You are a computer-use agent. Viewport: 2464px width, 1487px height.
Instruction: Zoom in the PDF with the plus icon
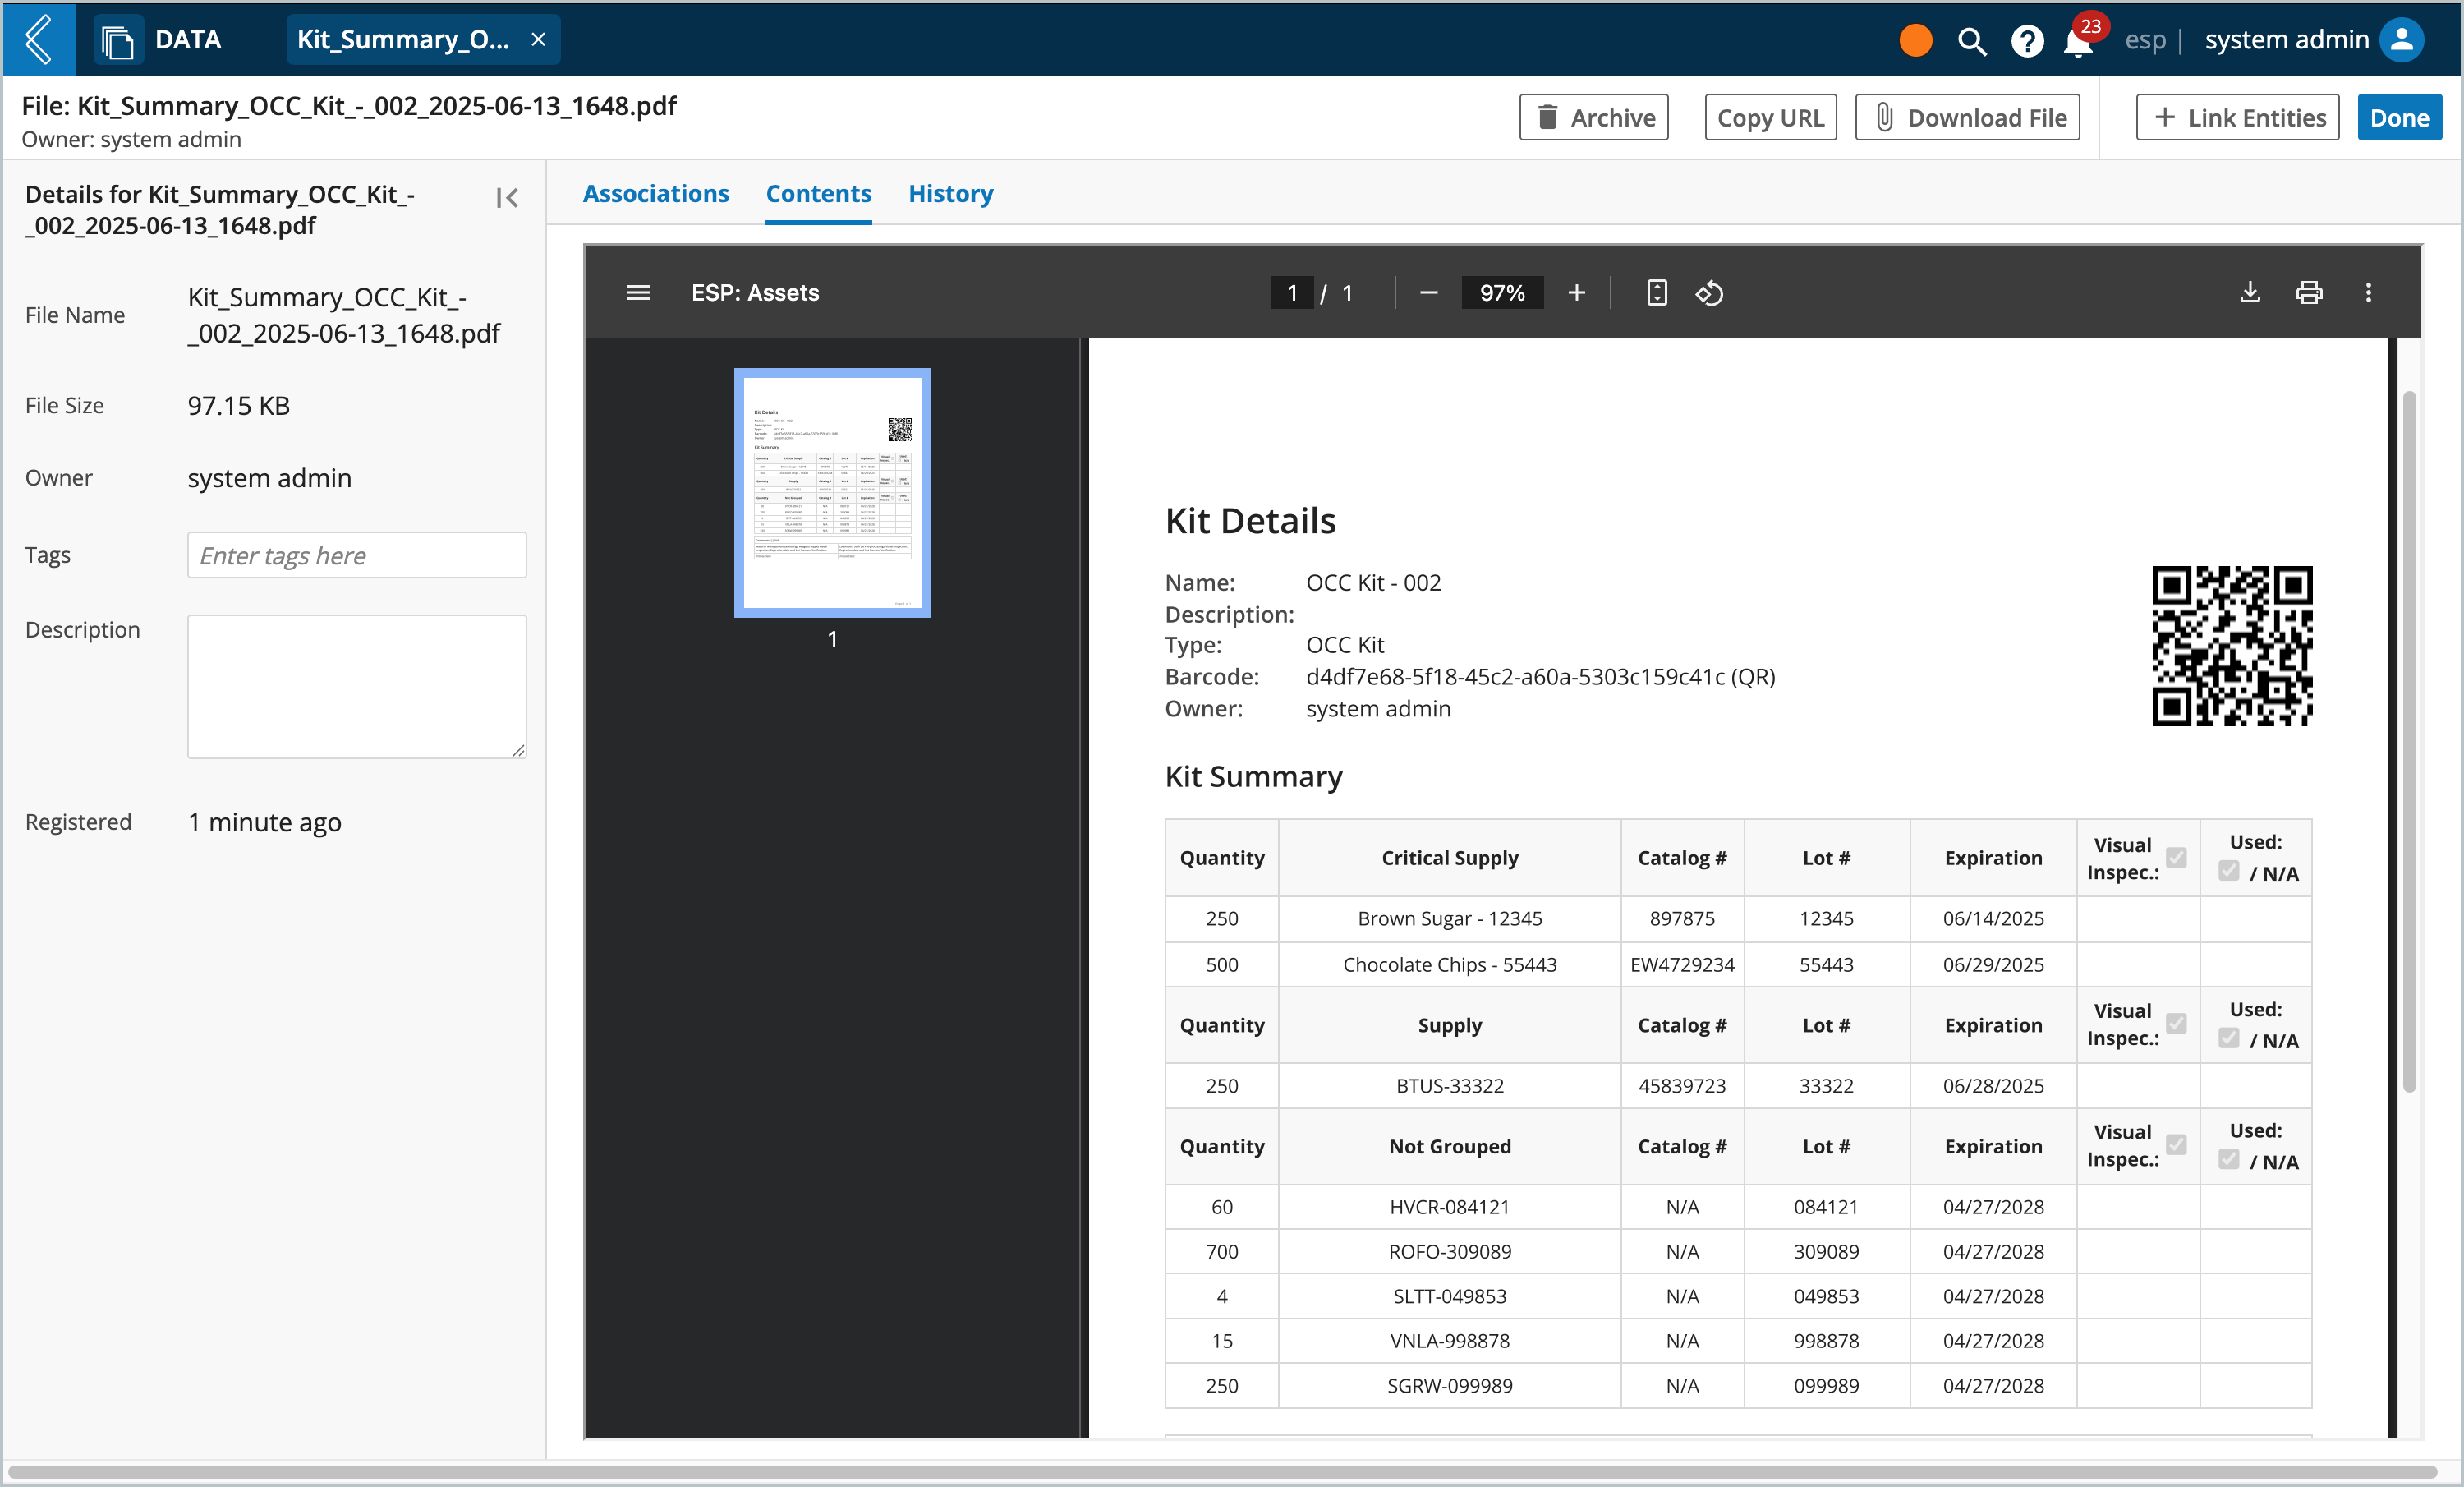[x=1577, y=292]
